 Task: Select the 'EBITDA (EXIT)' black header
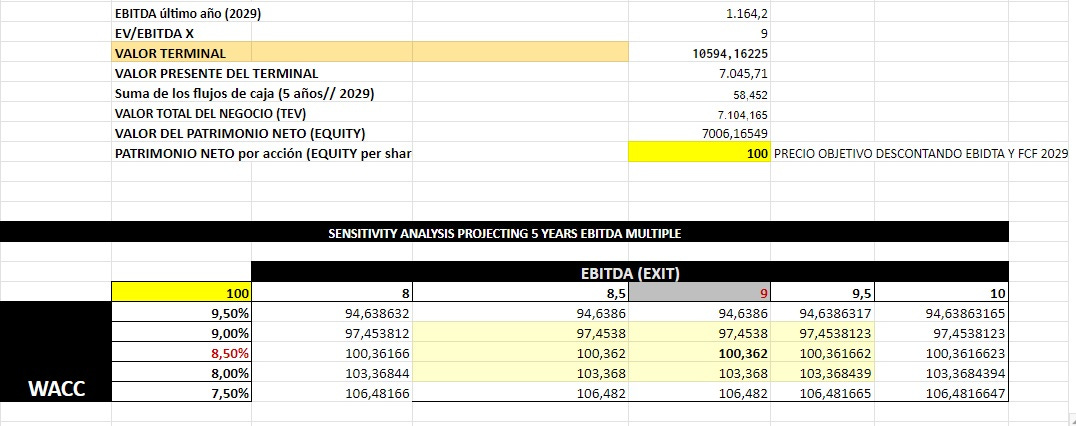point(630,273)
